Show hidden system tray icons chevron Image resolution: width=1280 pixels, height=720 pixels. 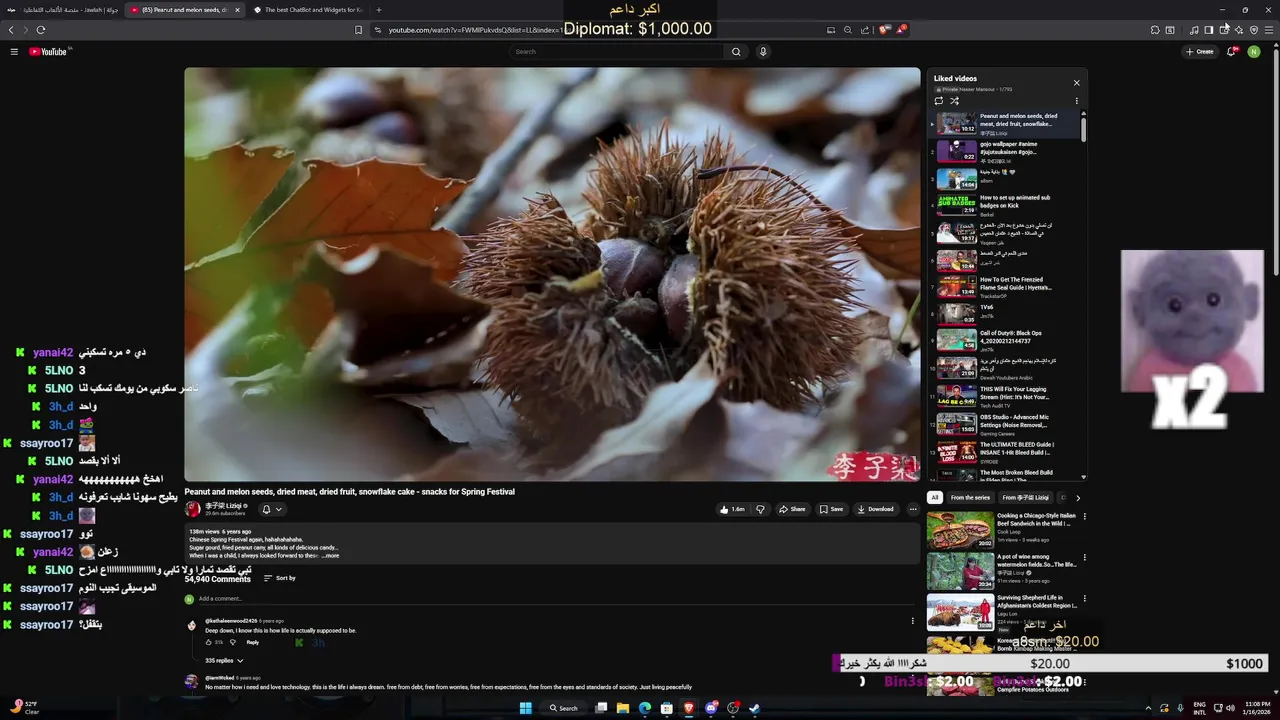(x=1148, y=708)
